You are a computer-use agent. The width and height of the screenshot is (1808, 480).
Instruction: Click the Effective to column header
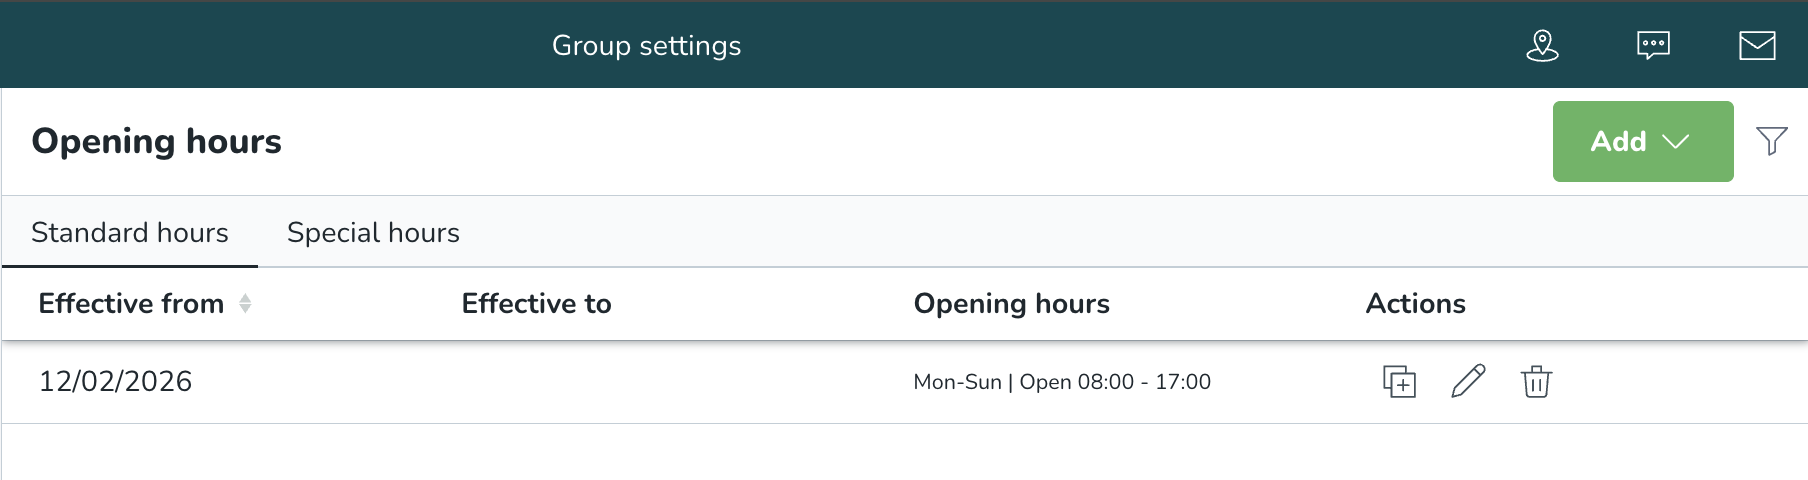(536, 304)
